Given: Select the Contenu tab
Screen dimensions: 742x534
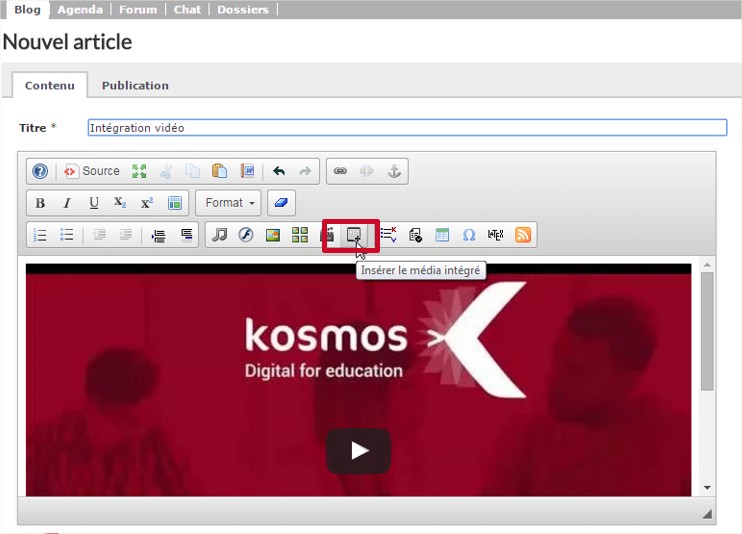Looking at the screenshot, I should [x=50, y=86].
